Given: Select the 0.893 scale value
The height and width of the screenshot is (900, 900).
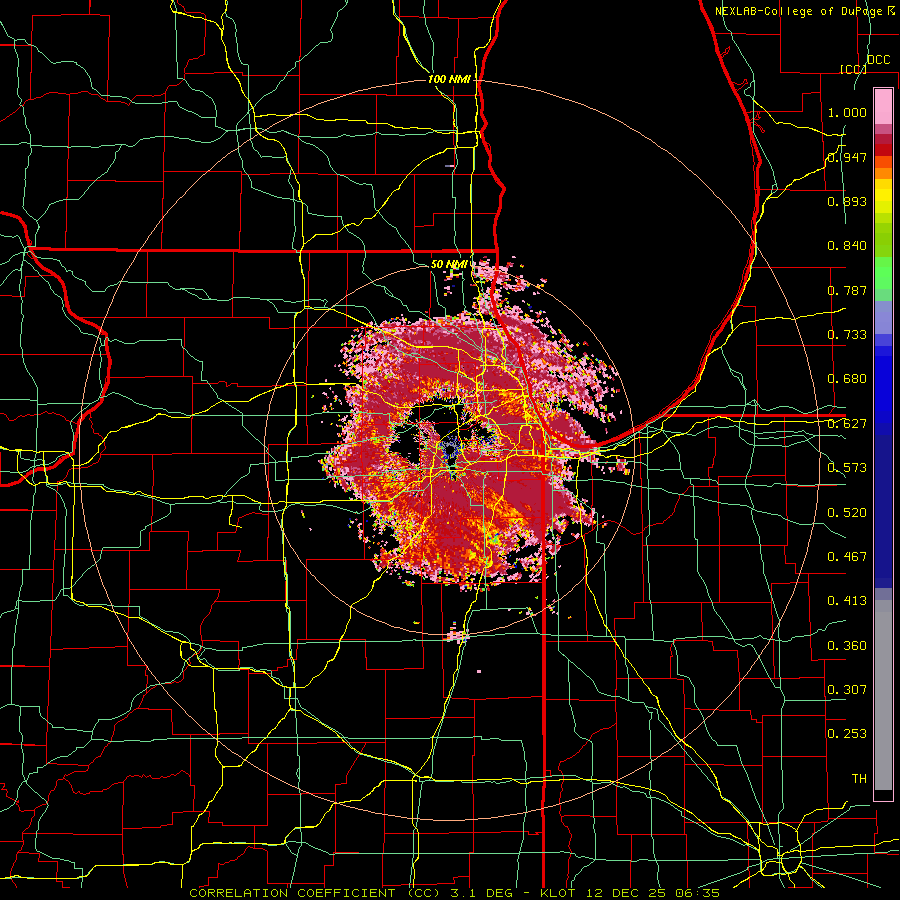Looking at the screenshot, I should (x=847, y=201).
